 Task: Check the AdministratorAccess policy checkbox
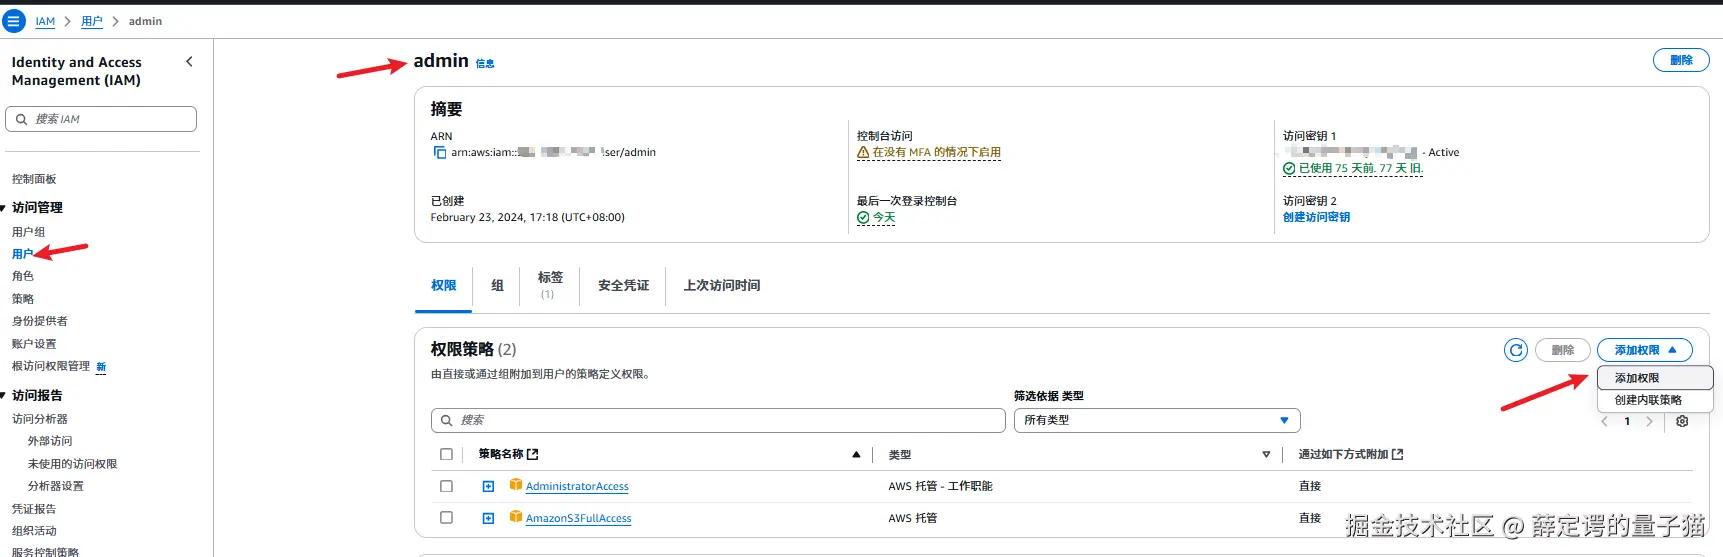(446, 487)
